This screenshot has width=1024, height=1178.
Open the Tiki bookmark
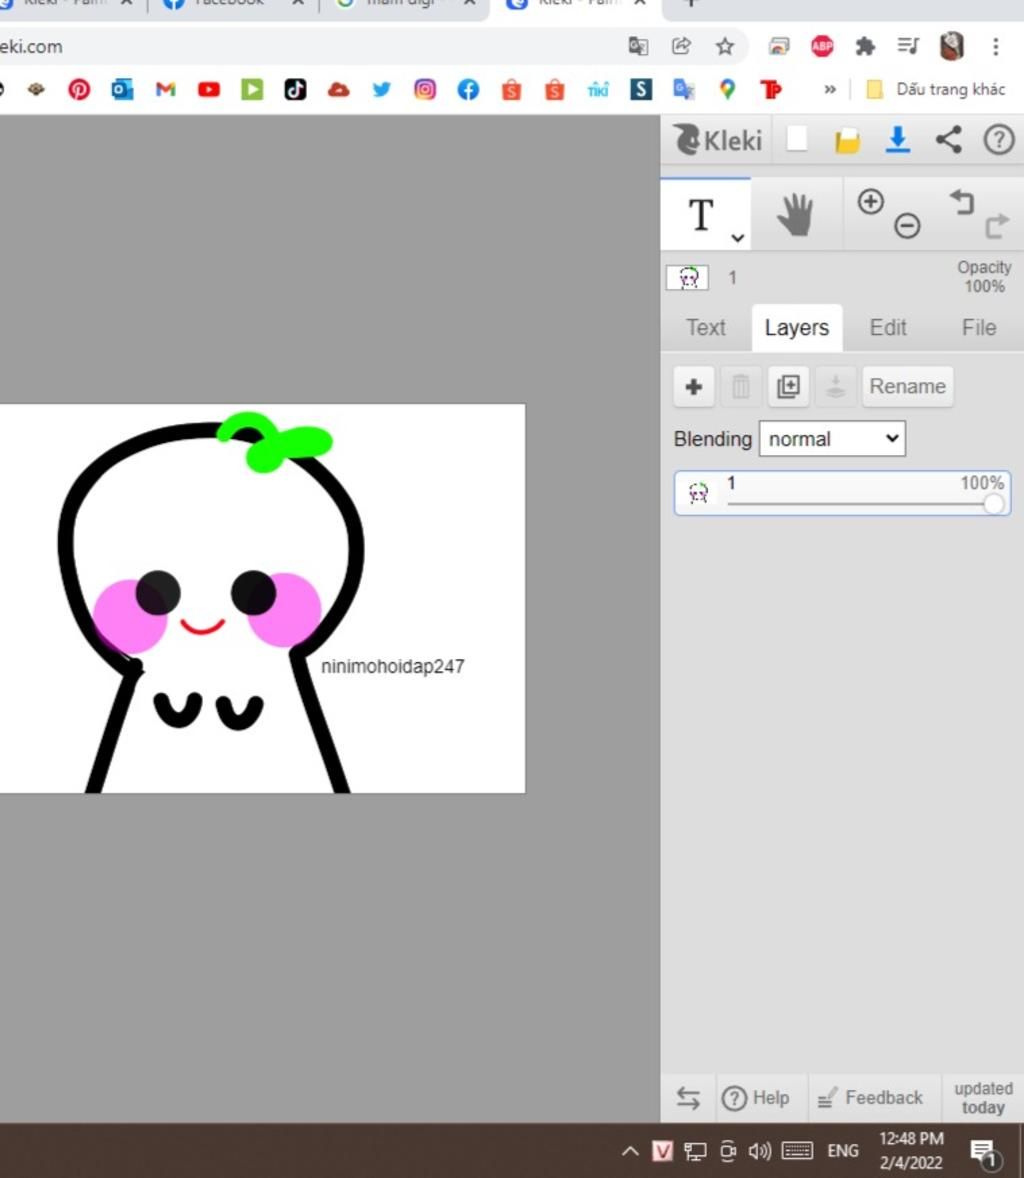pyautogui.click(x=598, y=90)
